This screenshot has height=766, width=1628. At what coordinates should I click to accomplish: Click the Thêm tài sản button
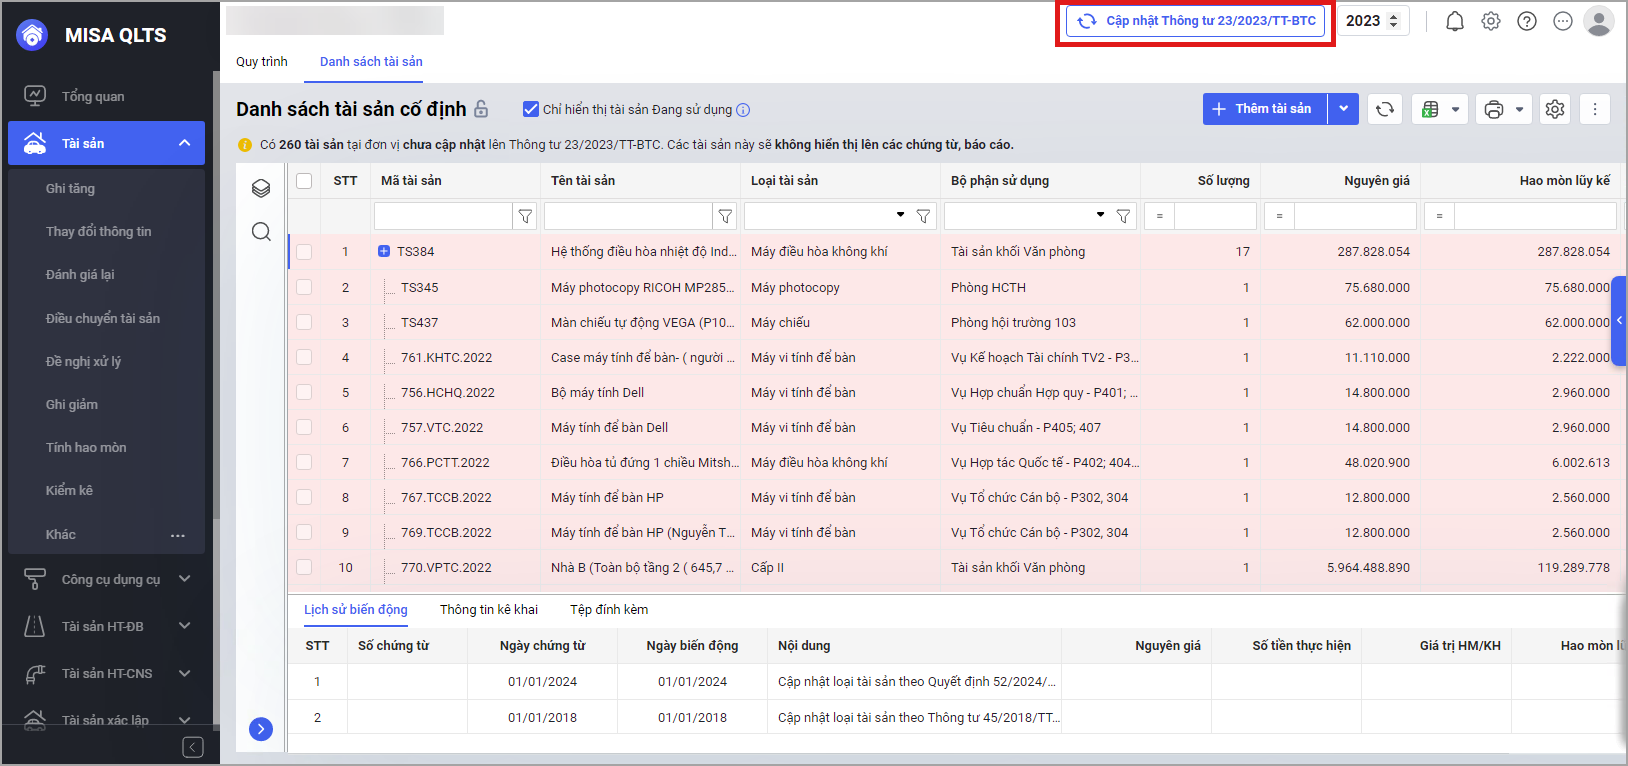point(1264,109)
